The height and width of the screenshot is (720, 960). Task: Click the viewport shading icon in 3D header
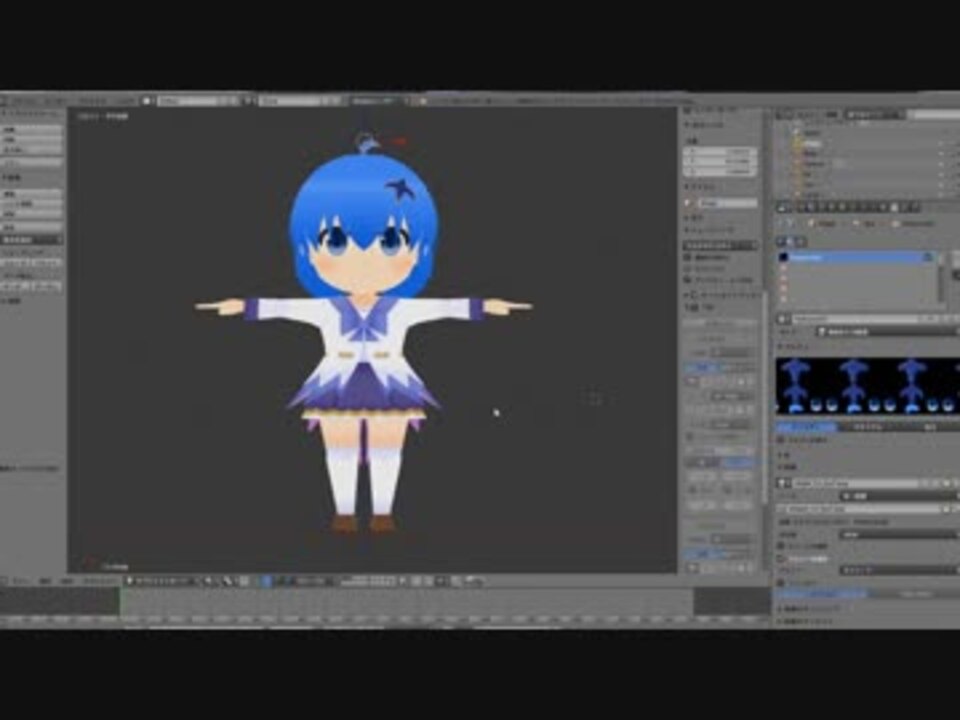[209, 581]
